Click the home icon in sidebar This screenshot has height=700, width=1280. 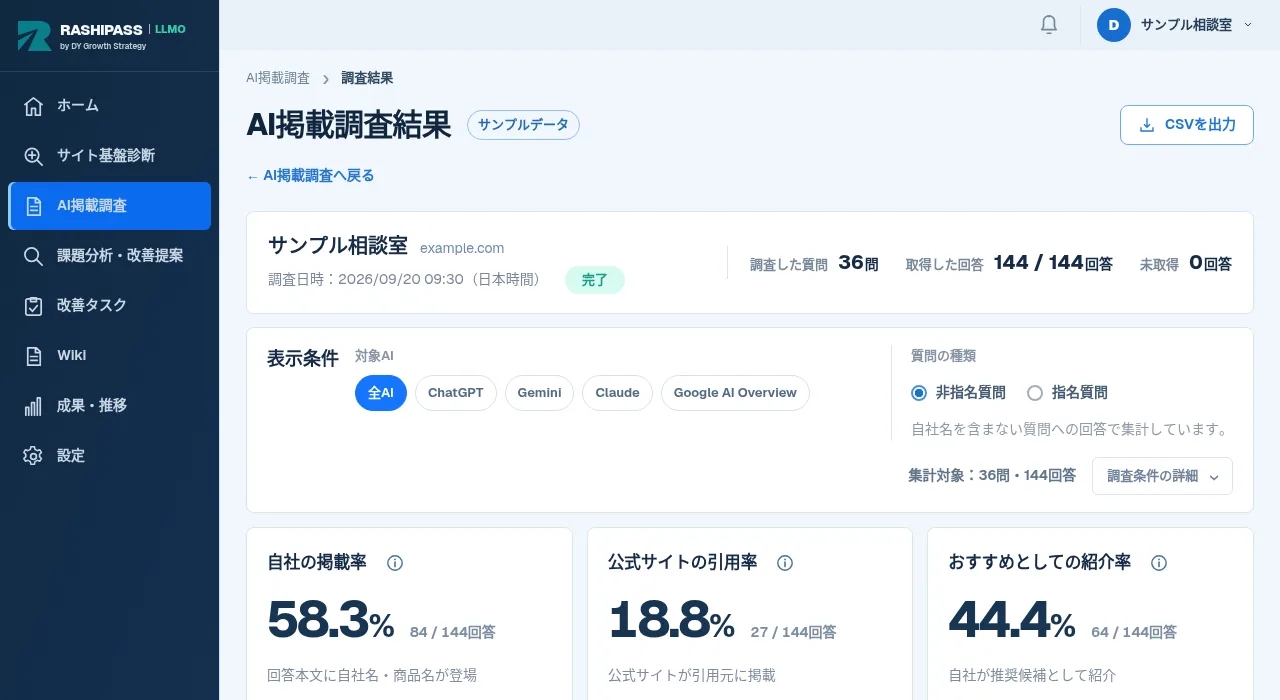click(34, 106)
